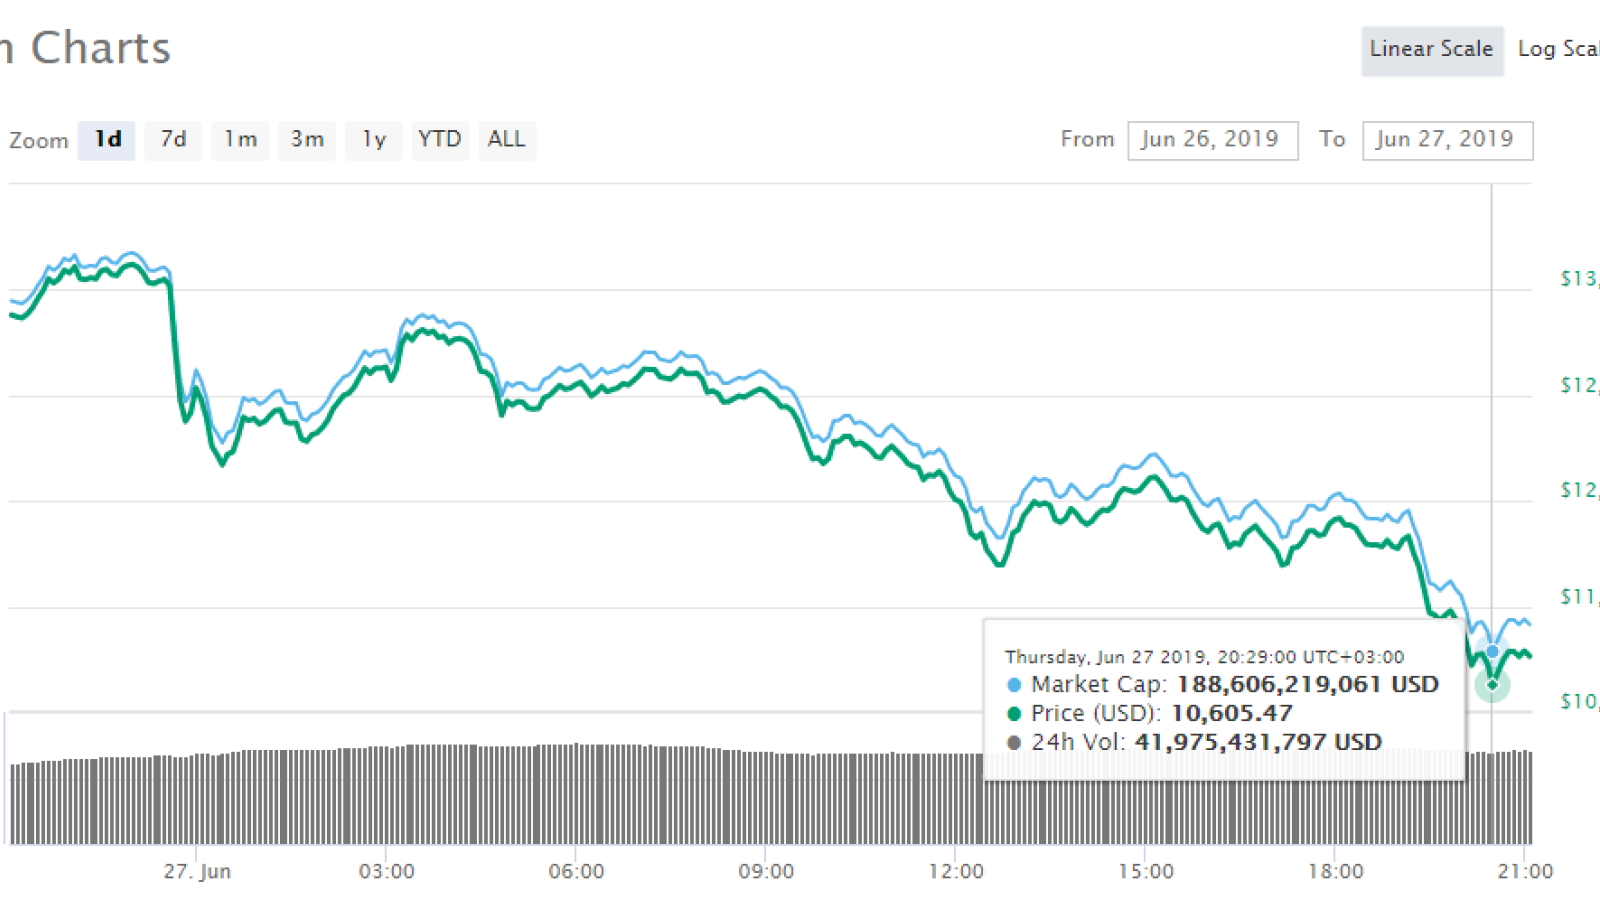Screen dimensions: 1600x900
Task: Click the 27. Jun date axis label
Action: click(x=197, y=872)
